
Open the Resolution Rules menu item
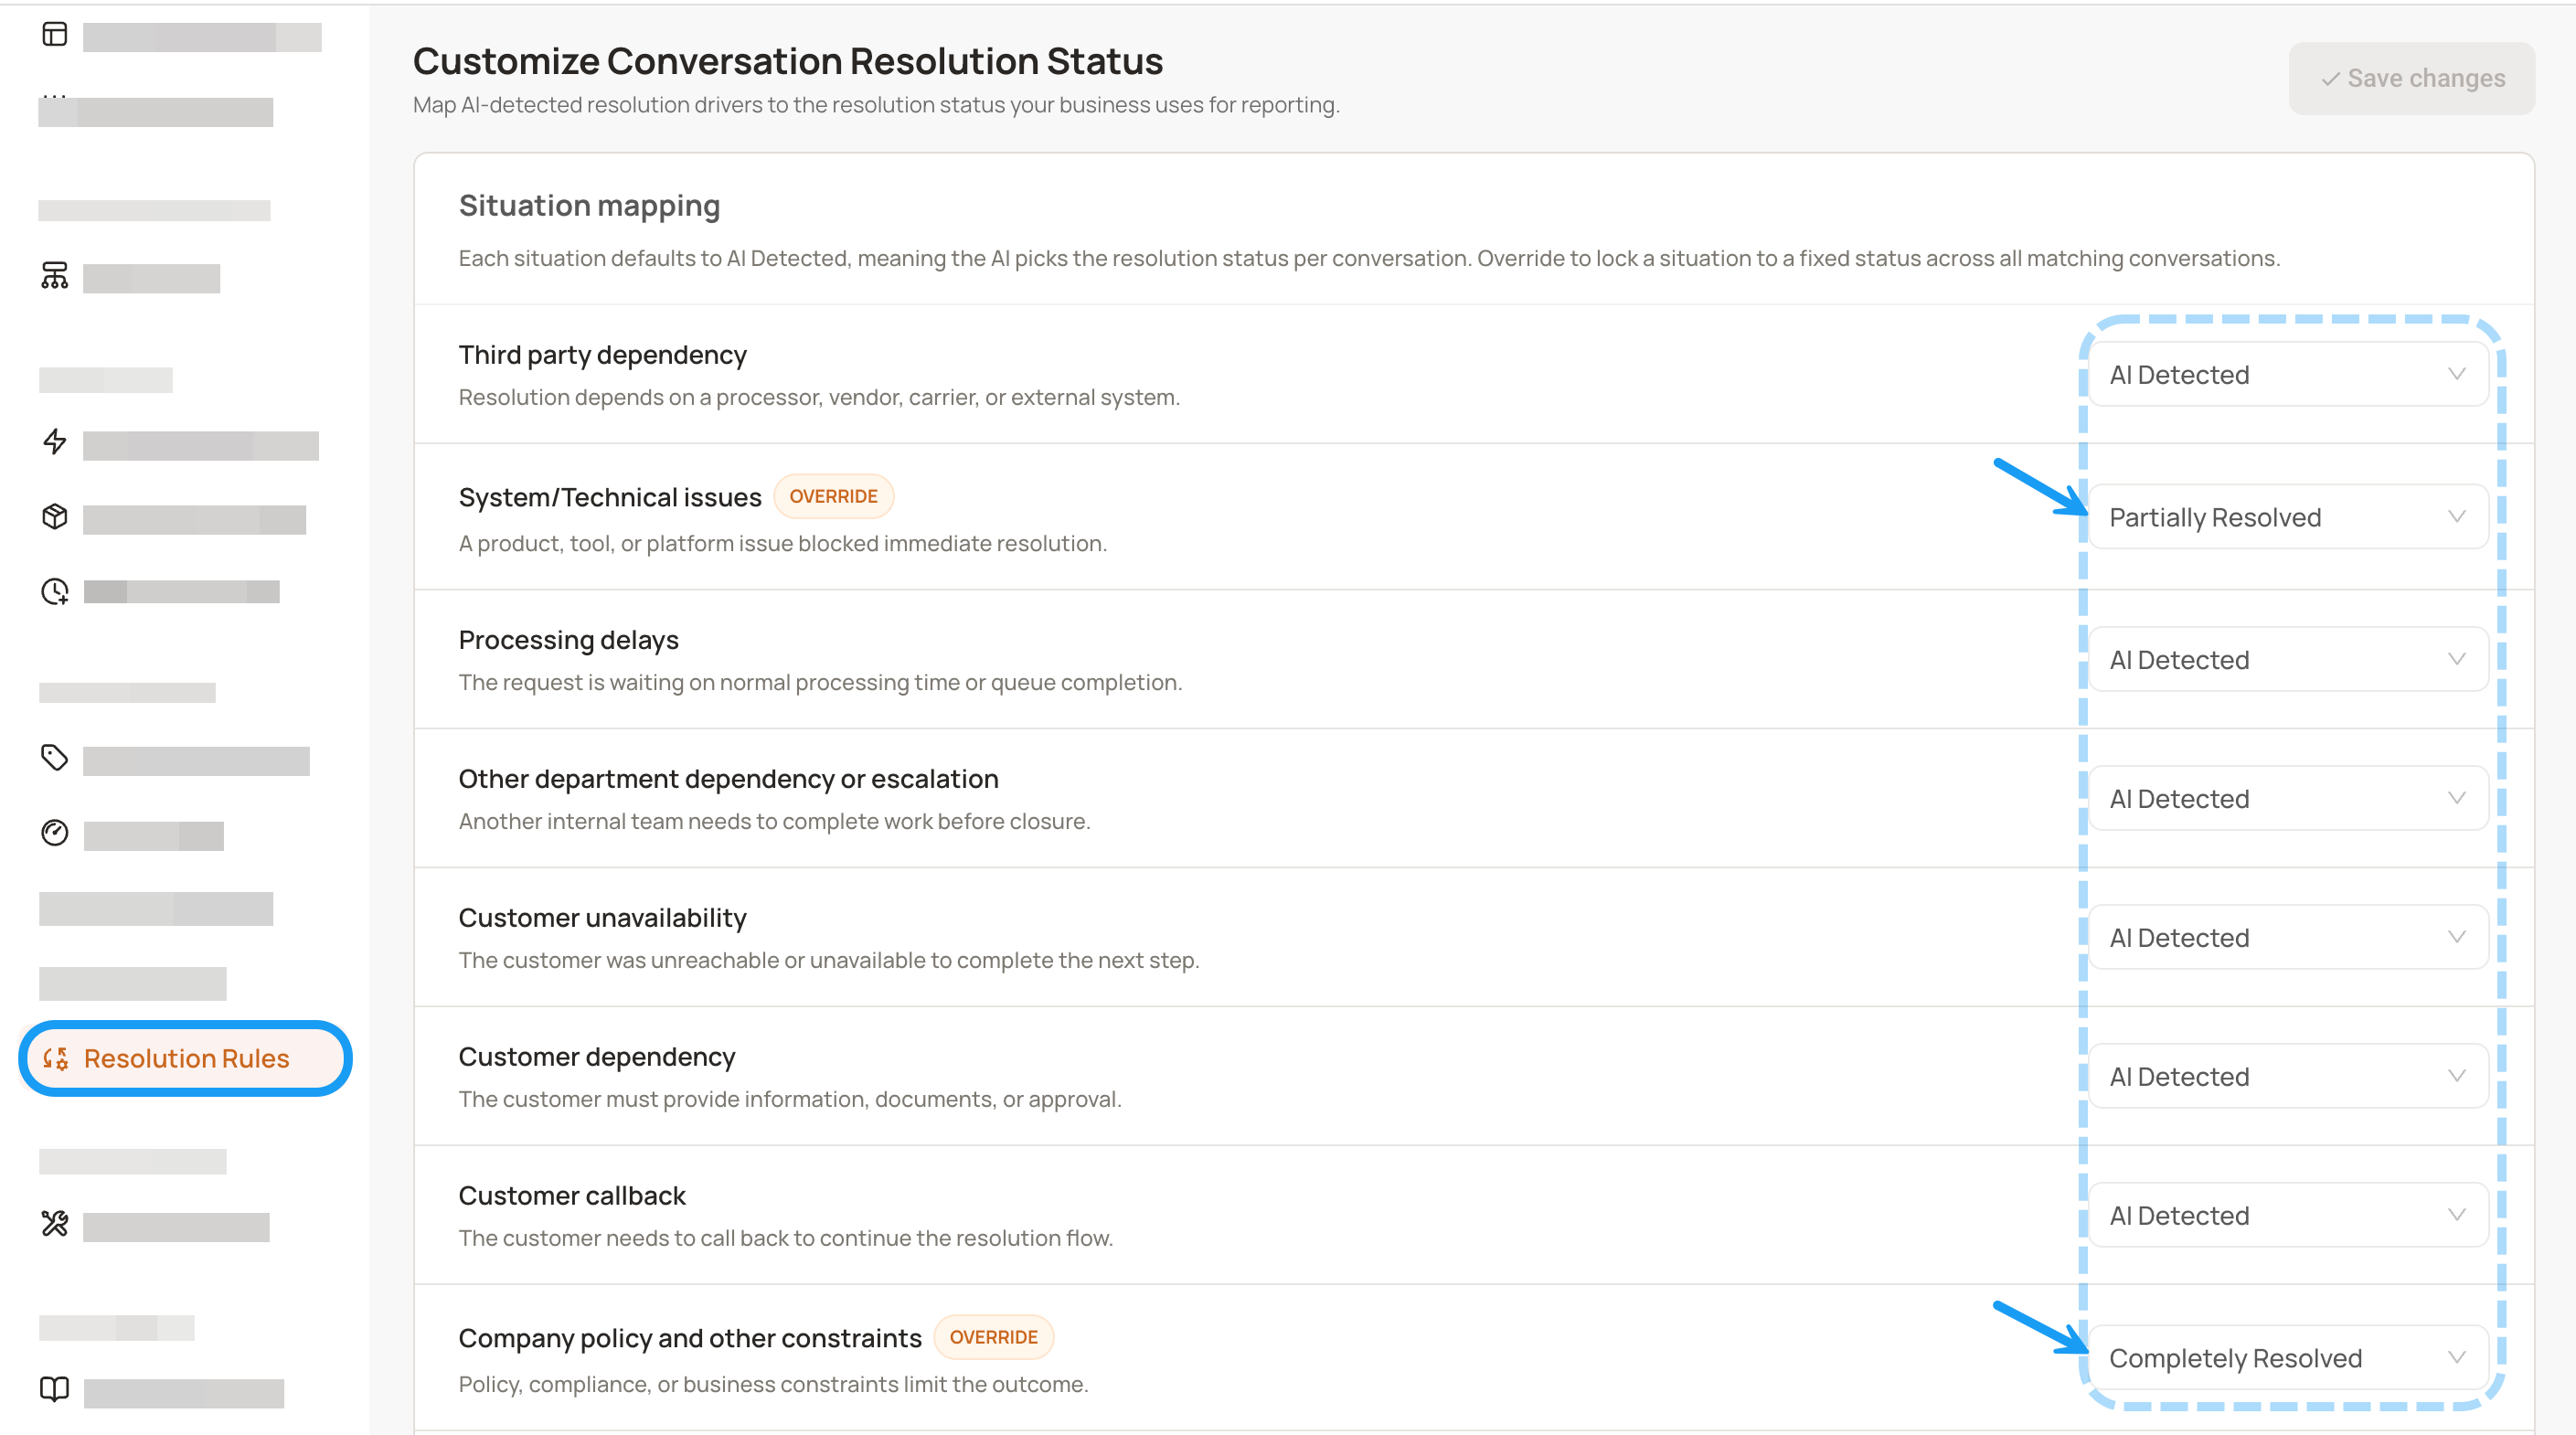(x=185, y=1058)
